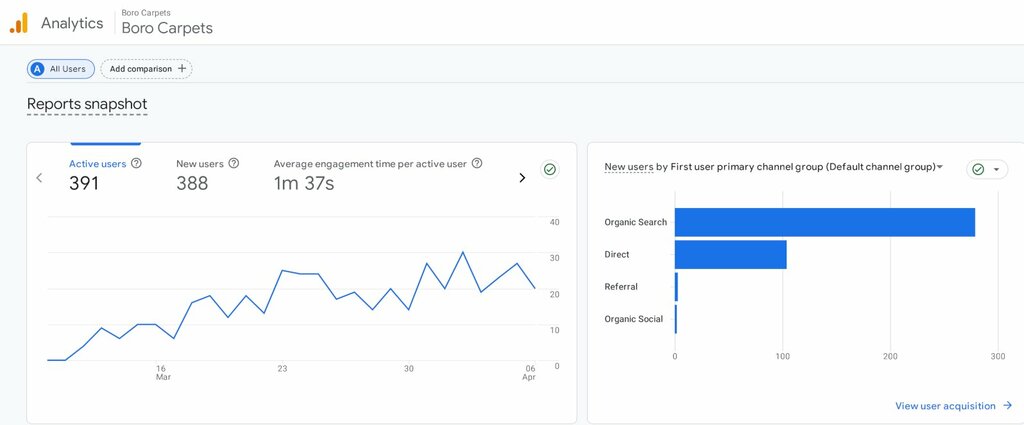
Task: Open the Boro Carpets property selector
Action: (x=166, y=28)
